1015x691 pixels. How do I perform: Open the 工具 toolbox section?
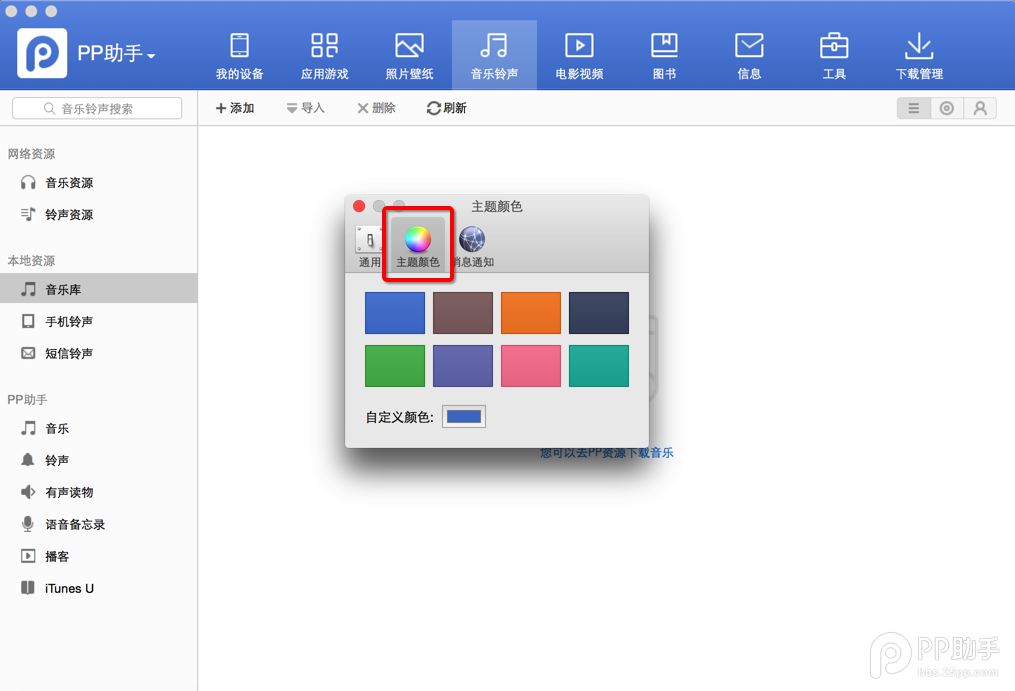[x=834, y=56]
